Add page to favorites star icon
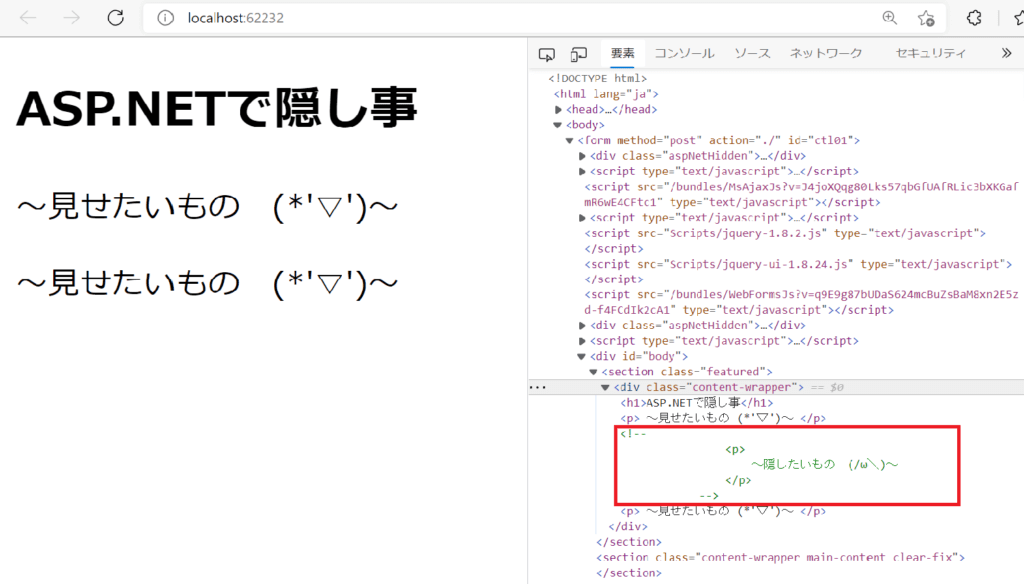Viewport: 1024px width, 584px height. (x=926, y=18)
